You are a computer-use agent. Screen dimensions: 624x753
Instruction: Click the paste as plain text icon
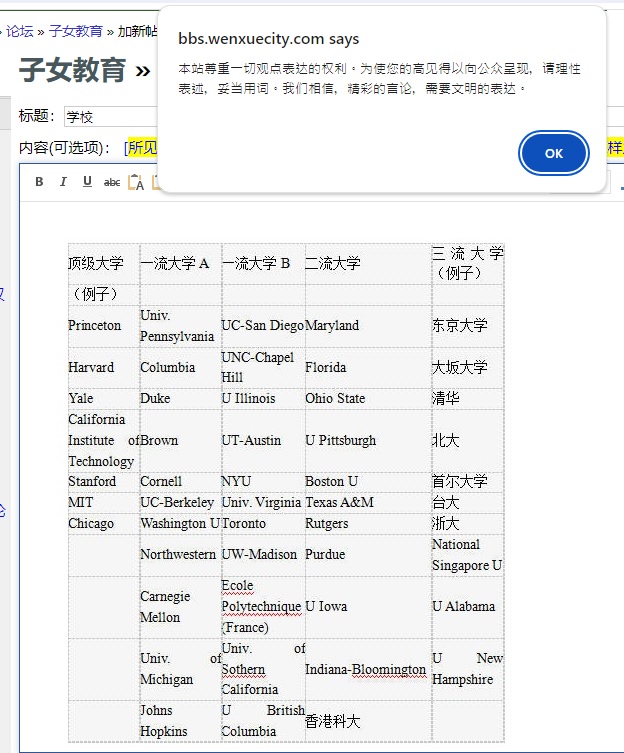coord(136,182)
